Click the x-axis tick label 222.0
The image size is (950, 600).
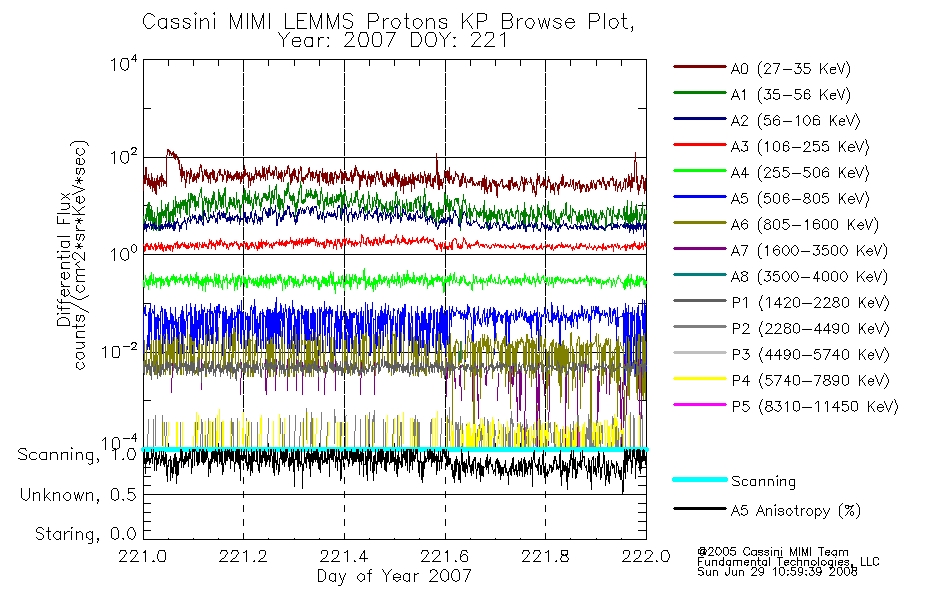646,556
